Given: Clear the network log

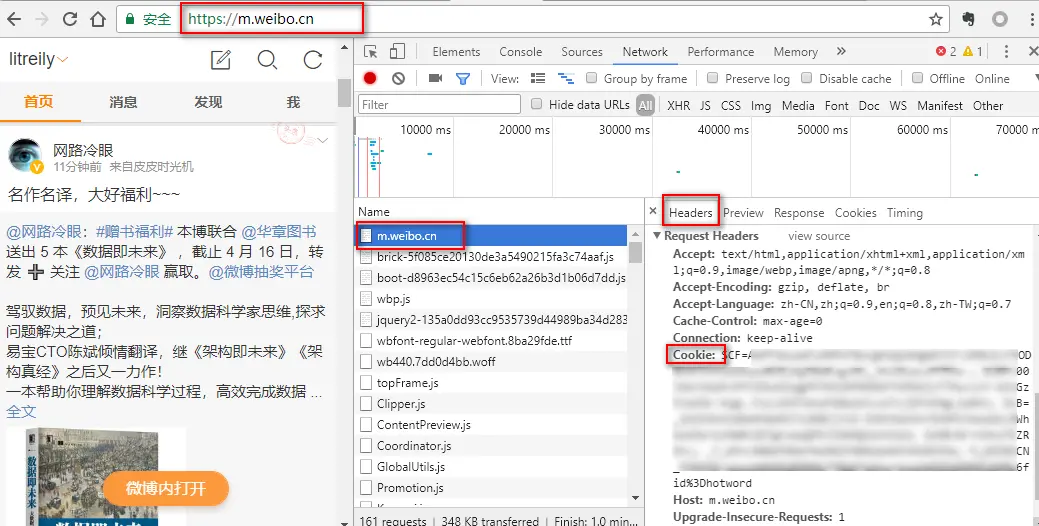Looking at the screenshot, I should (x=398, y=78).
